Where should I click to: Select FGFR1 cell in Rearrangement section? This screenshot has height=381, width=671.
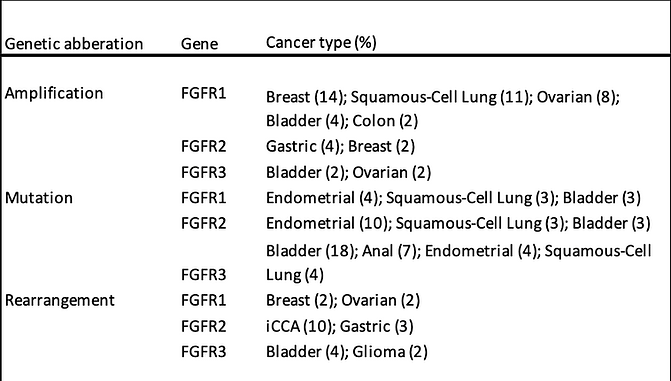click(203, 300)
